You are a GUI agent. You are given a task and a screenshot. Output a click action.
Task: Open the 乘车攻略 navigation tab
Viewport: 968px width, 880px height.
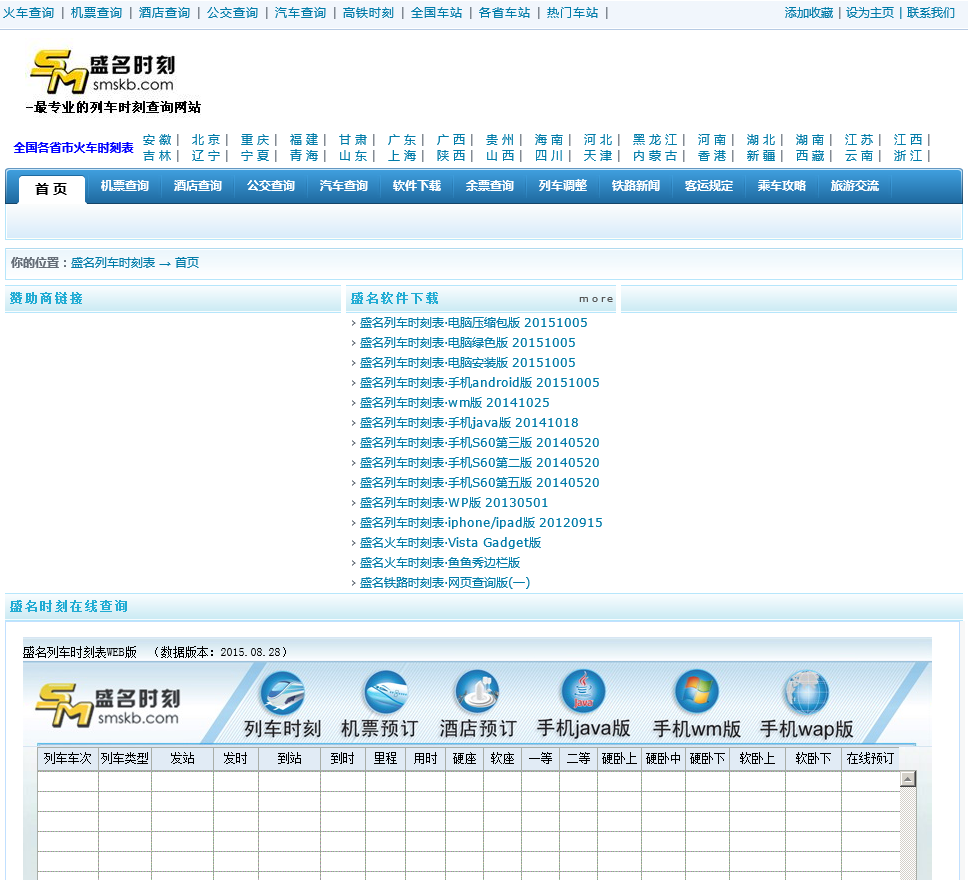(x=782, y=186)
